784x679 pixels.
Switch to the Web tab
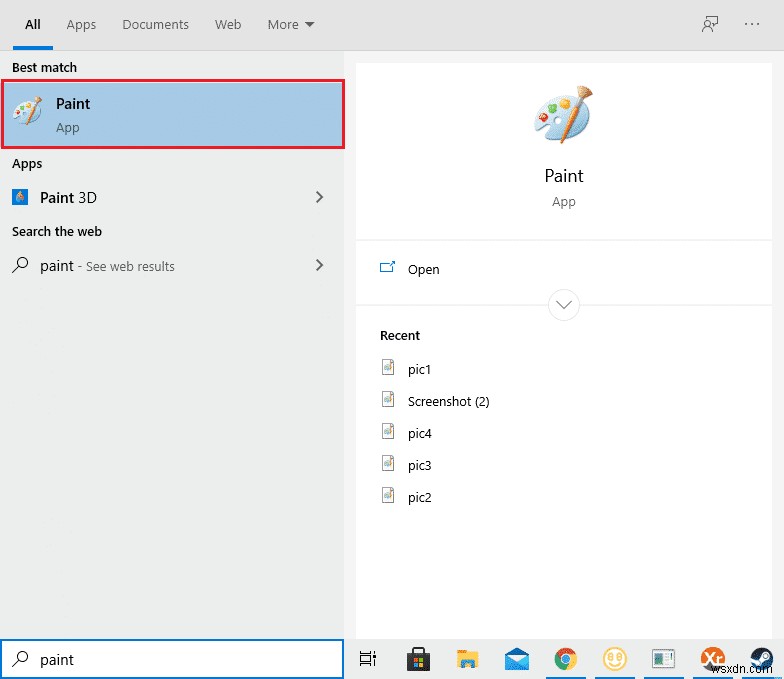click(x=228, y=24)
